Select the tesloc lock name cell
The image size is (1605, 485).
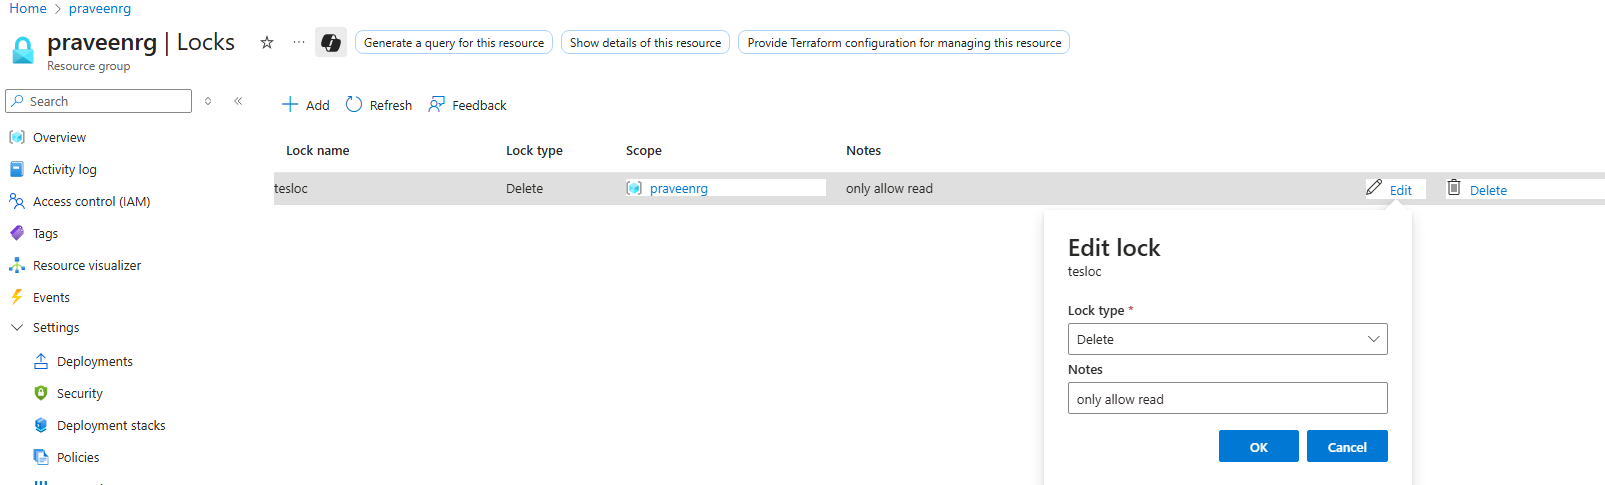pos(291,188)
